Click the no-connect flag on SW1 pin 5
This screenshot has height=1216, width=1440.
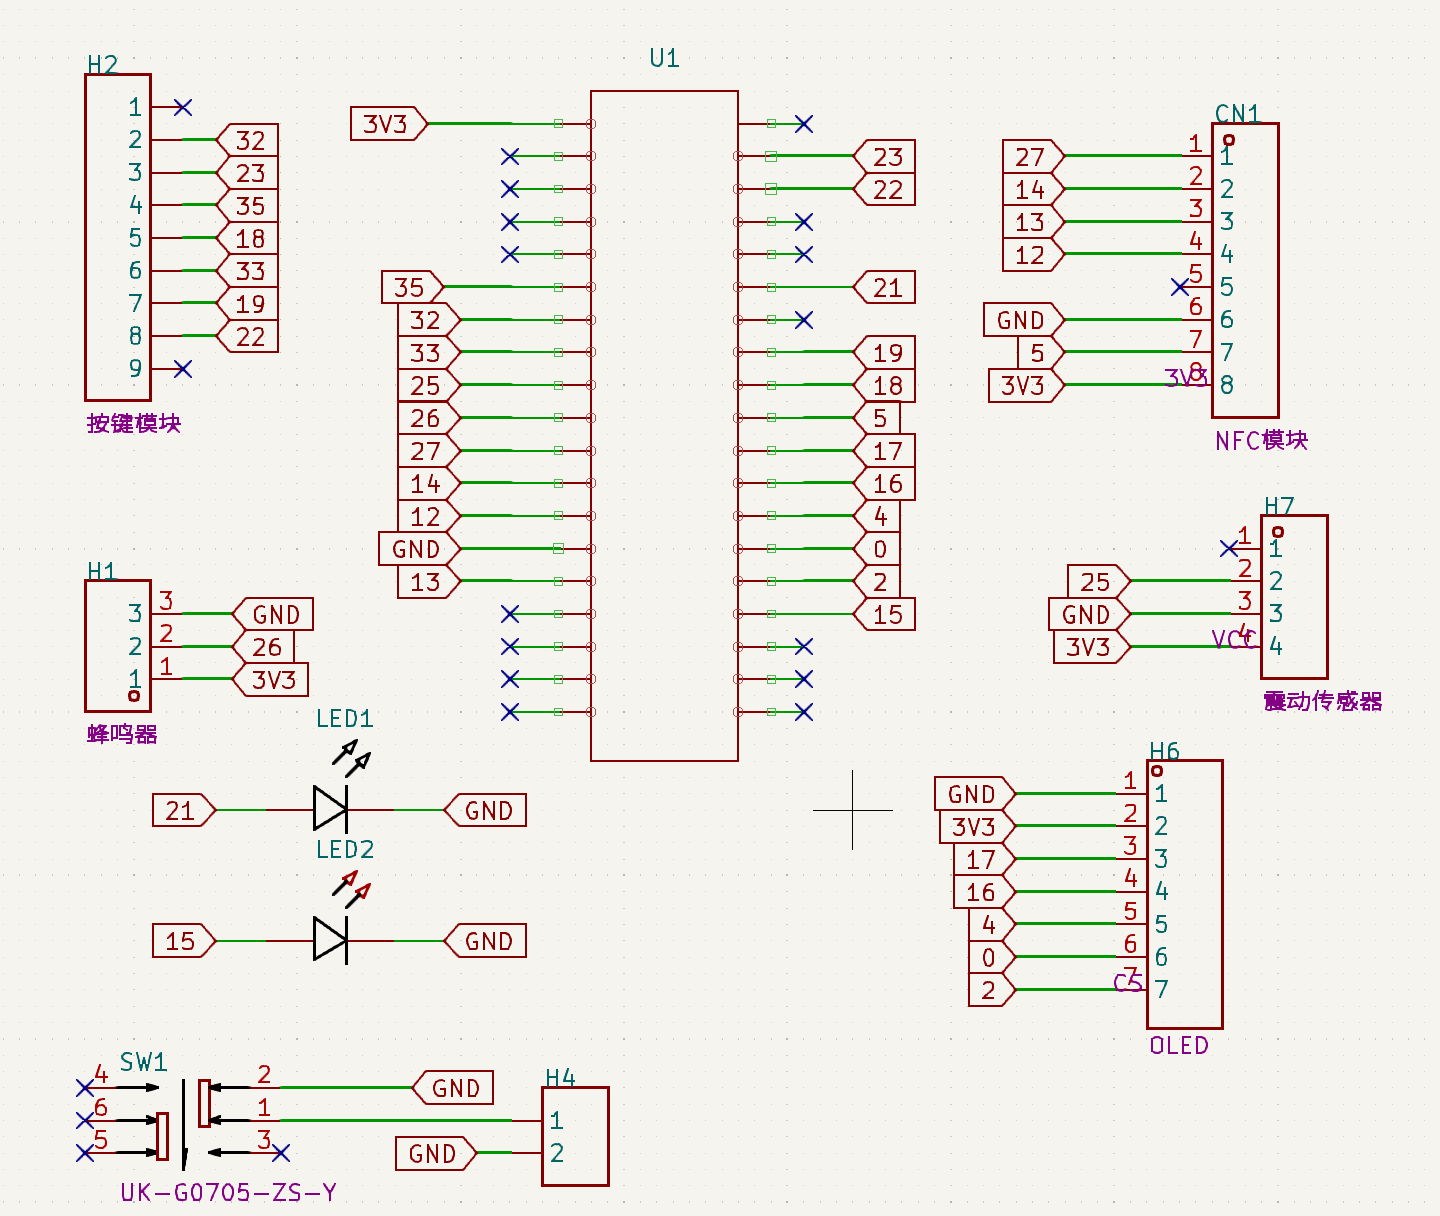click(85, 1153)
